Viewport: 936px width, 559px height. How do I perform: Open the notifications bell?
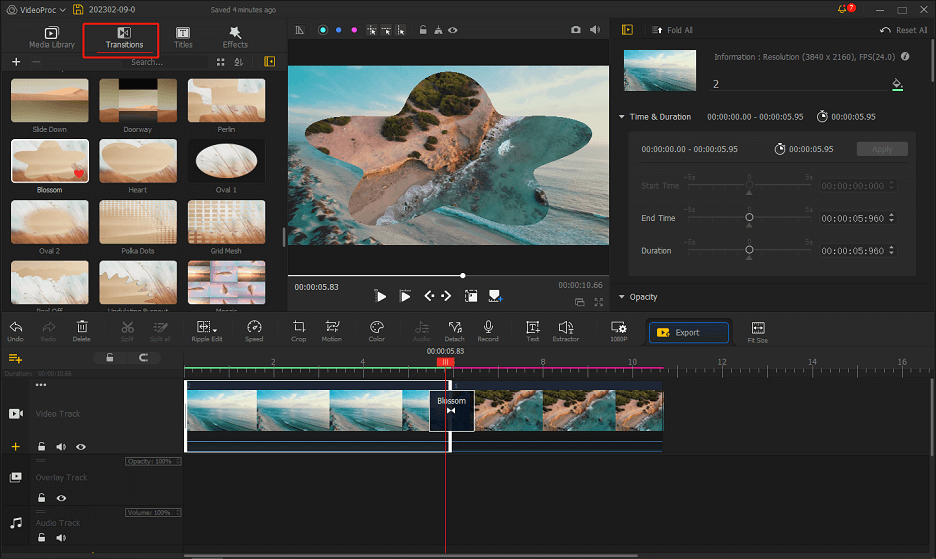coord(843,9)
